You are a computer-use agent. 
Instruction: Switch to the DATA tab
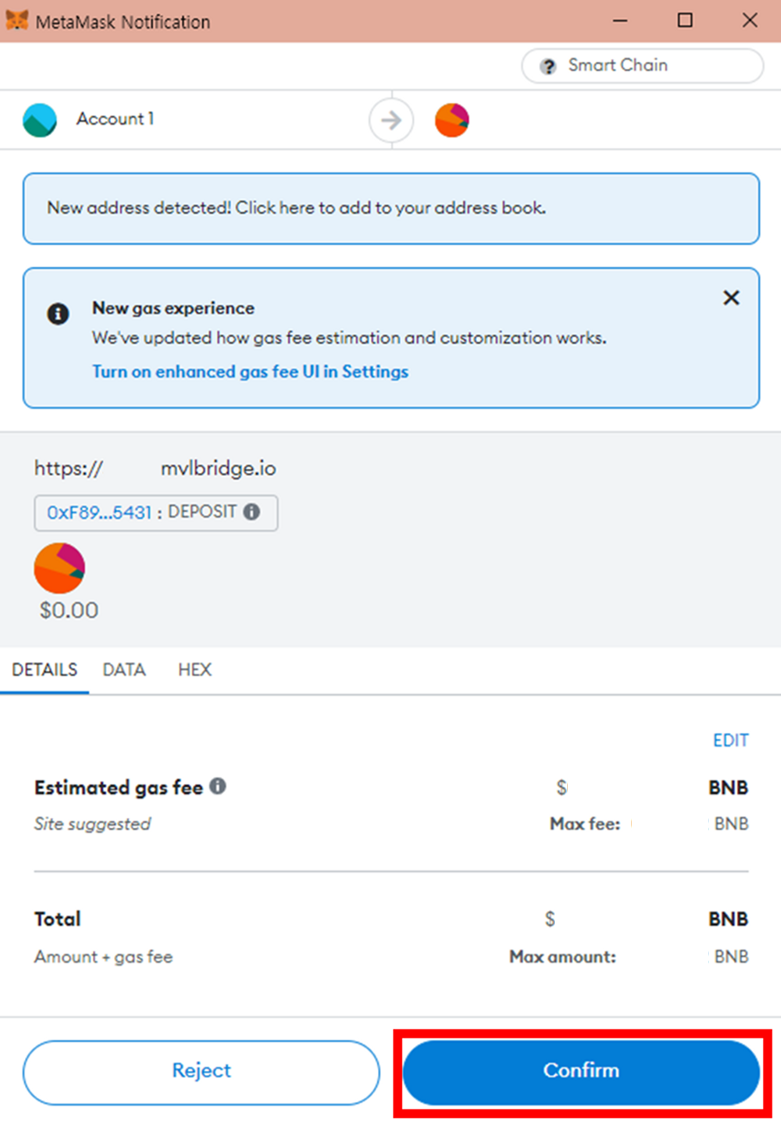coord(124,670)
